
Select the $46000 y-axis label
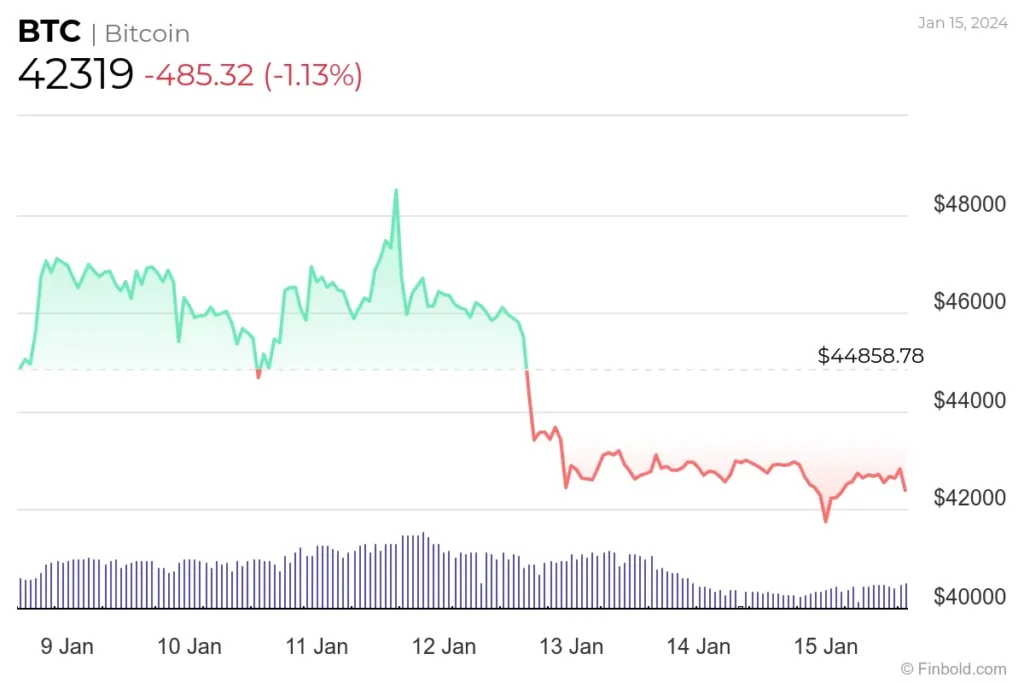969,302
